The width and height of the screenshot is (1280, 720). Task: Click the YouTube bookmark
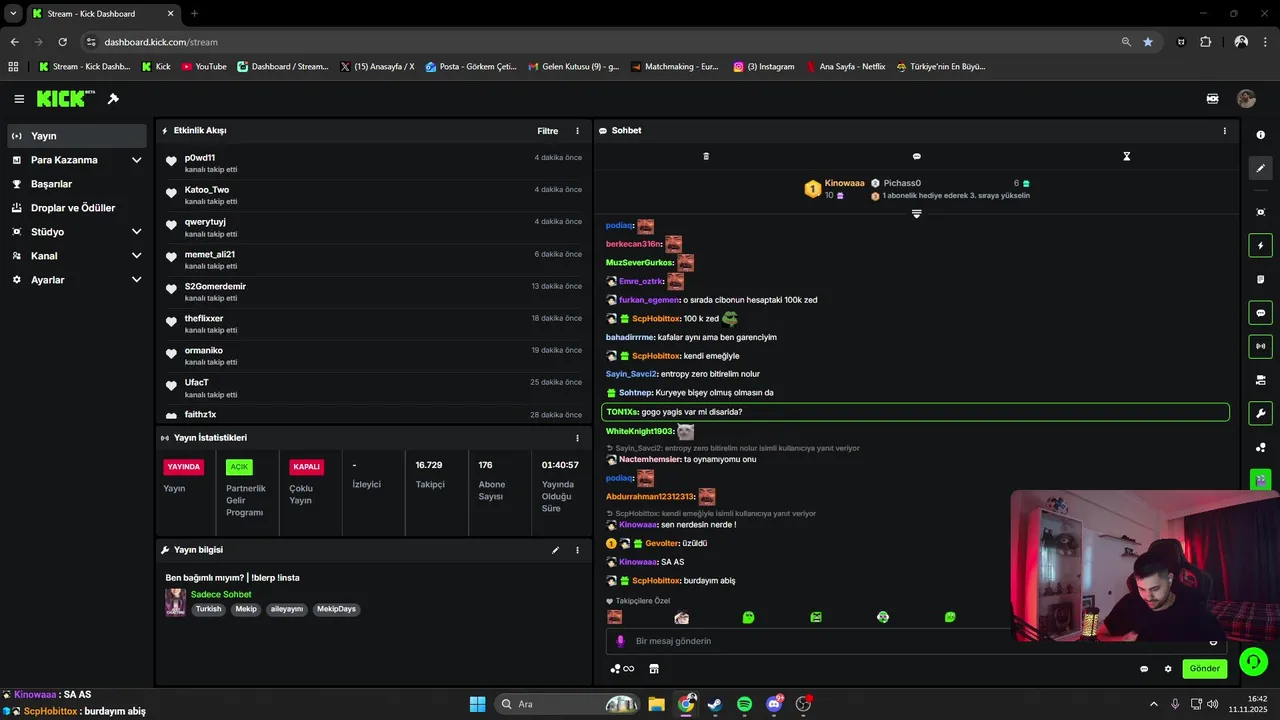204,67
